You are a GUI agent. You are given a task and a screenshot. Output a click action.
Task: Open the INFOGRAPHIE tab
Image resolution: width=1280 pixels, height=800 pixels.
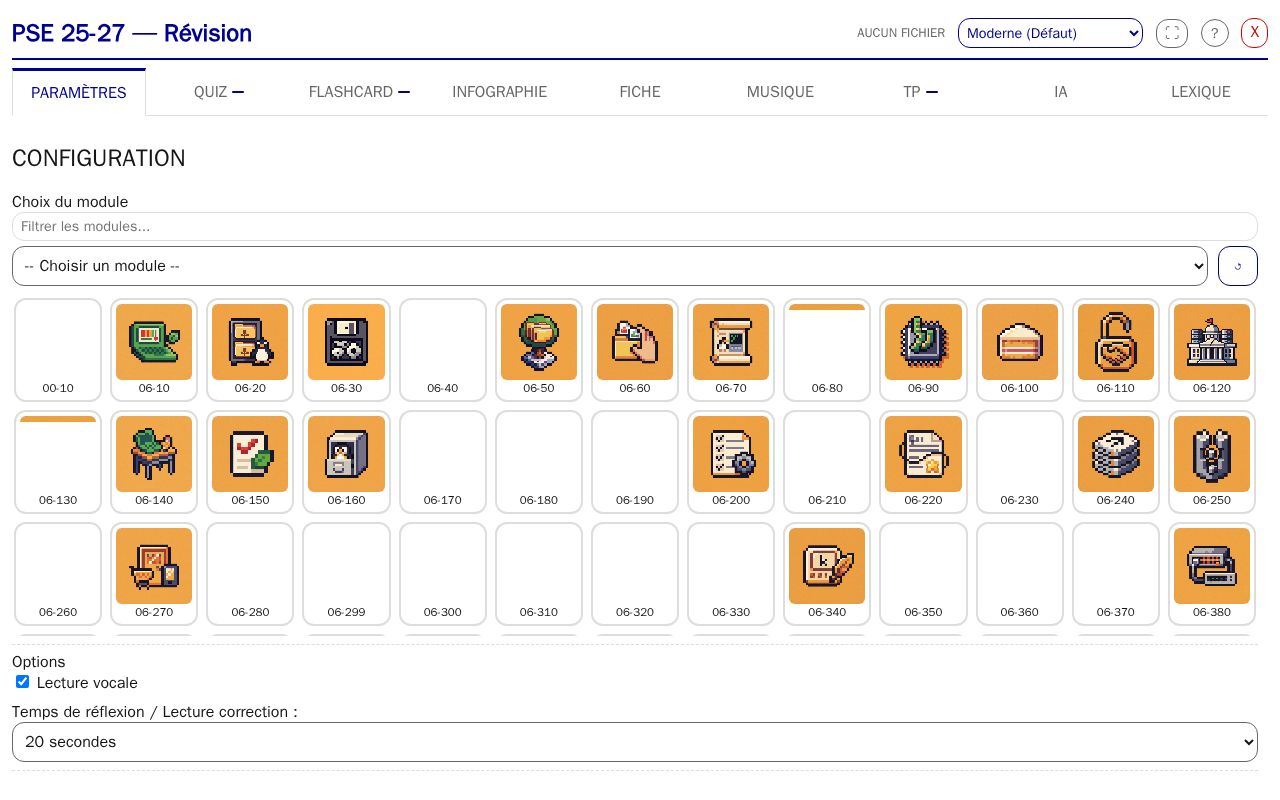(500, 92)
